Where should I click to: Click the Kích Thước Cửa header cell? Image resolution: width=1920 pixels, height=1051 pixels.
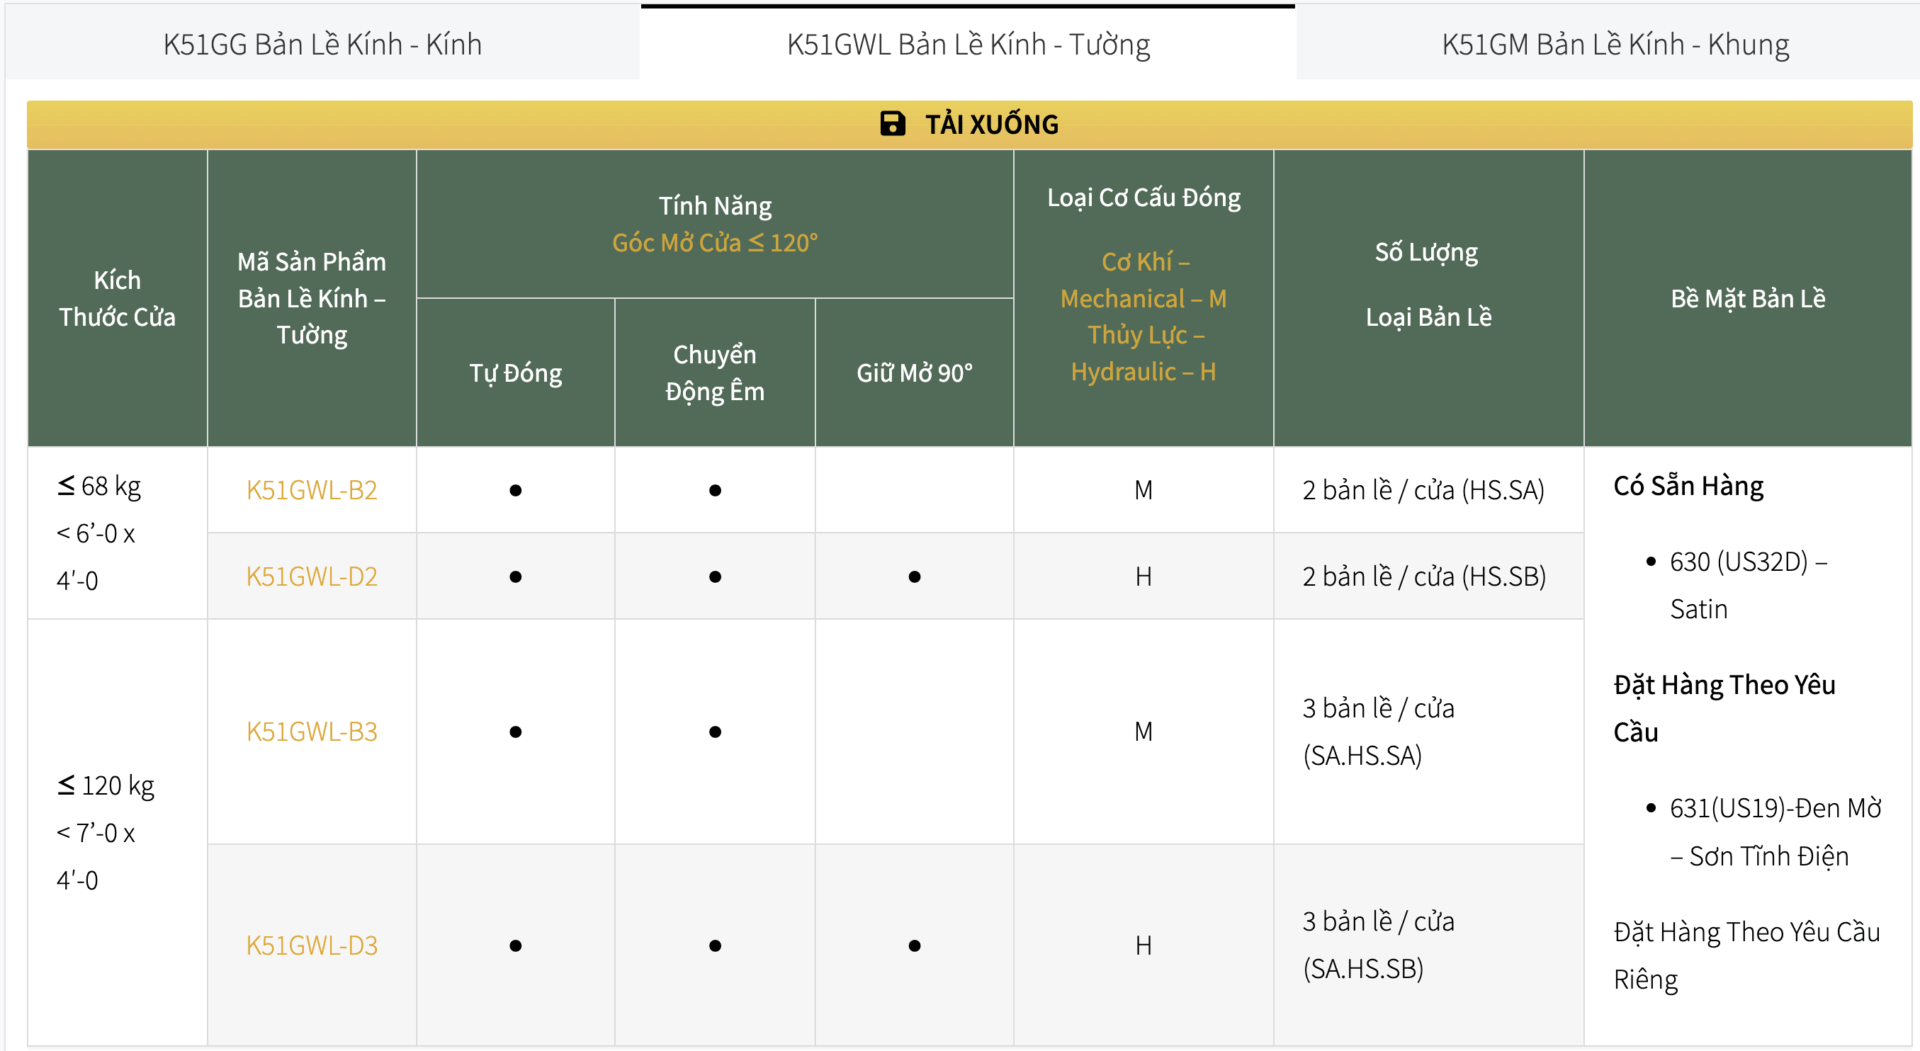pyautogui.click(x=117, y=297)
